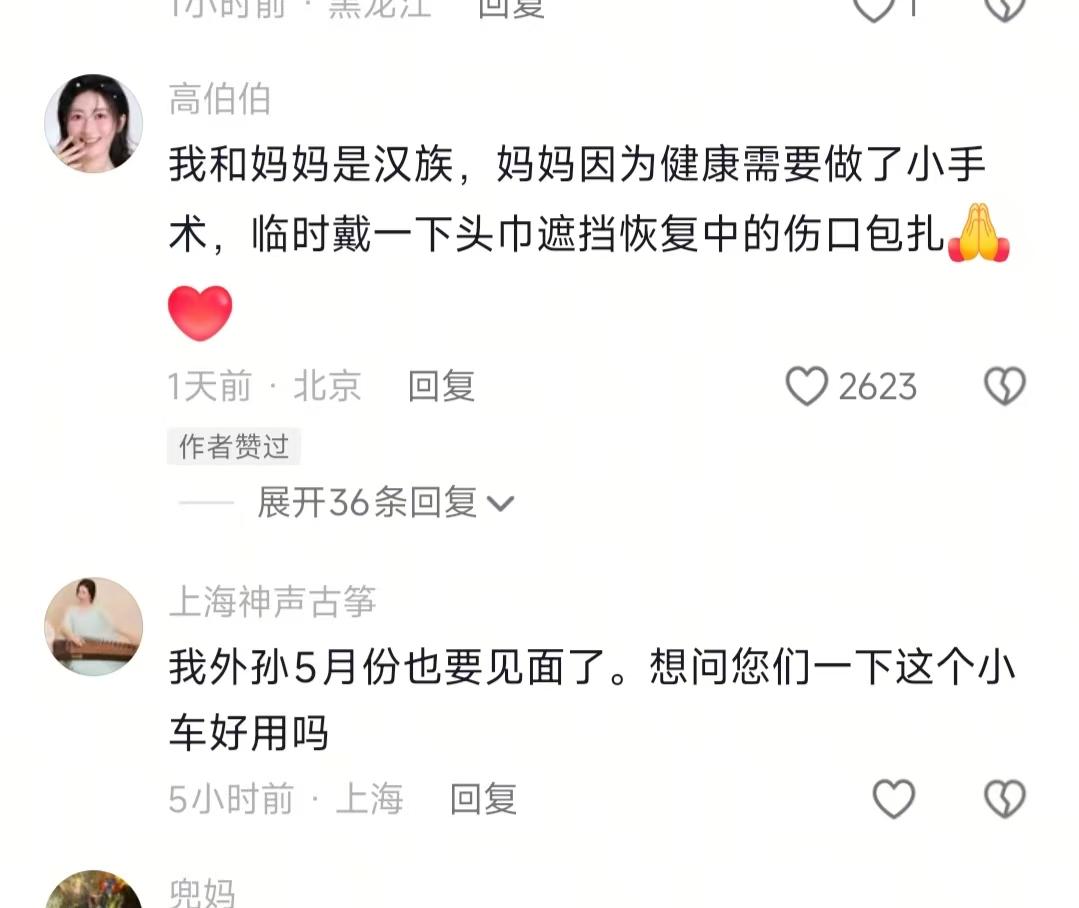The height and width of the screenshot is (908, 1079).
Task: Open 上海神声古筝's guzheng avatar
Action: tap(94, 626)
